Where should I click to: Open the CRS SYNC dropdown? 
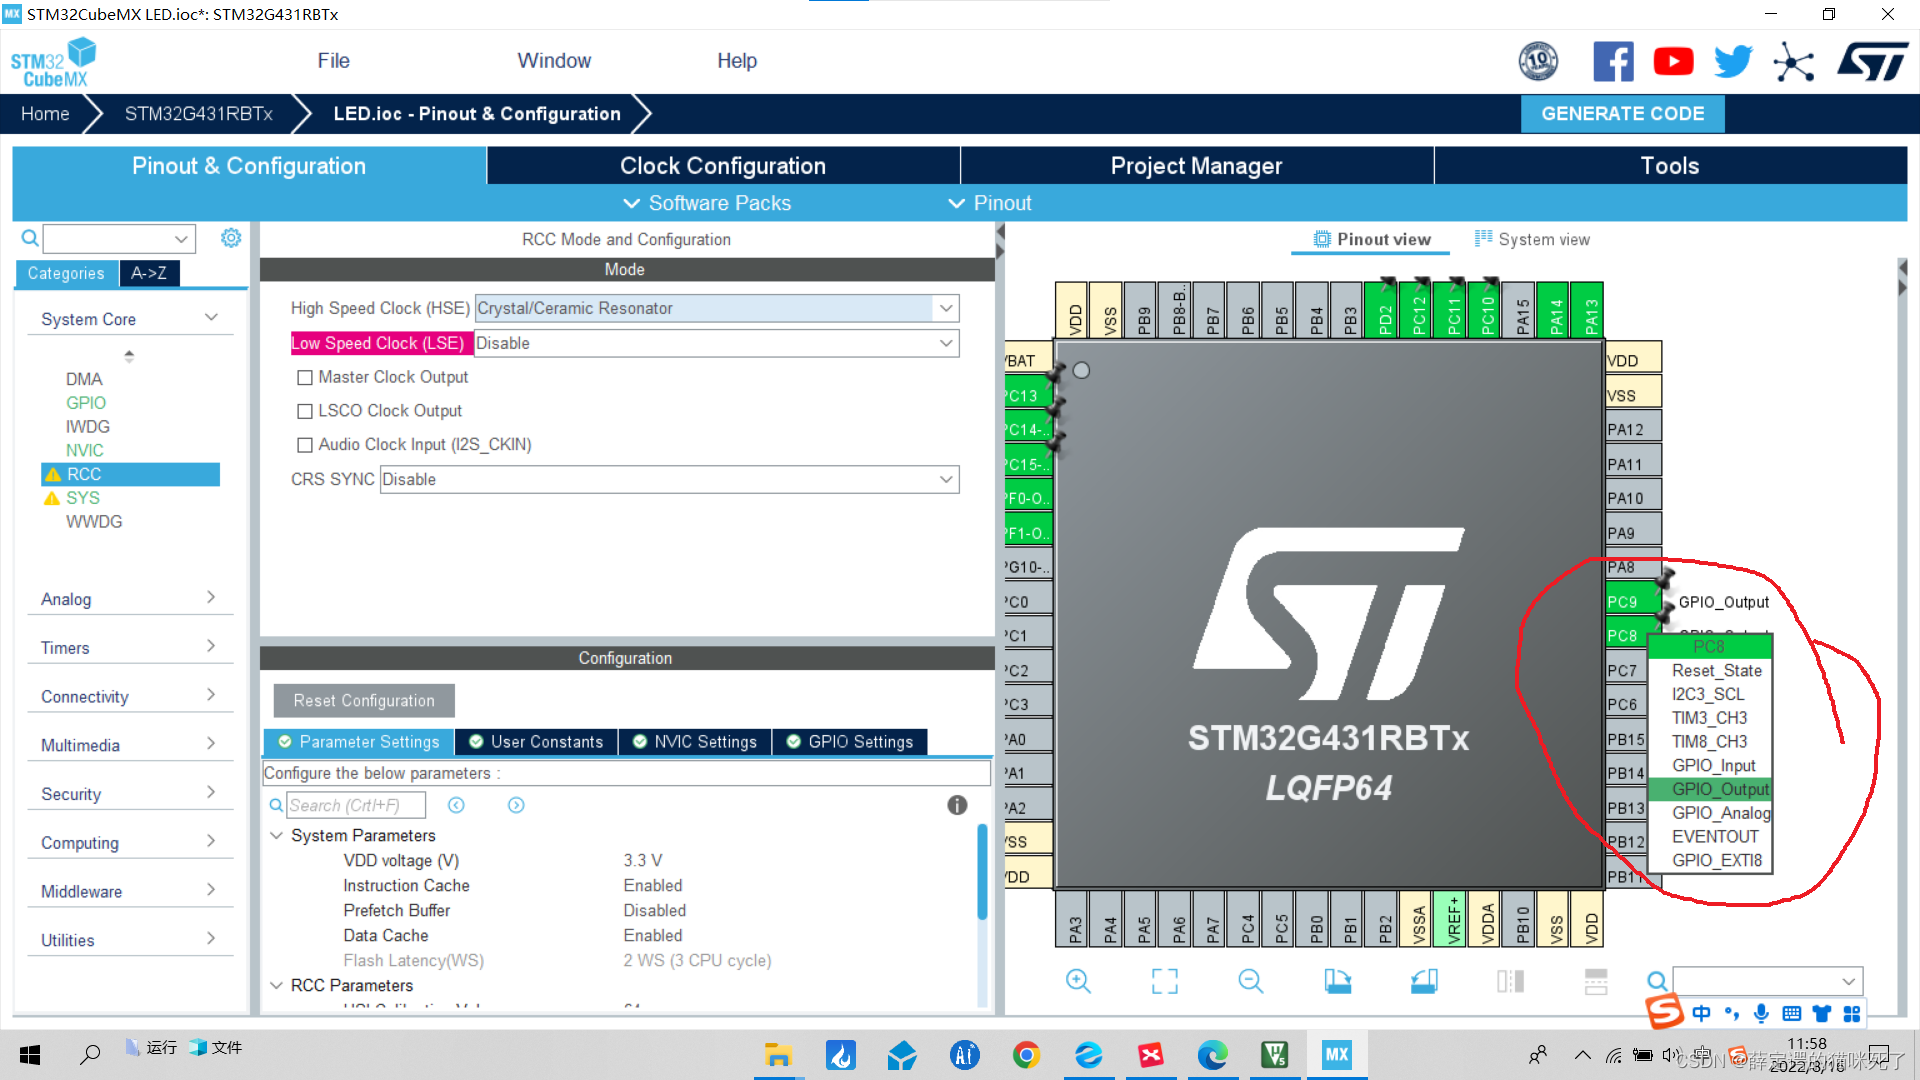click(945, 479)
